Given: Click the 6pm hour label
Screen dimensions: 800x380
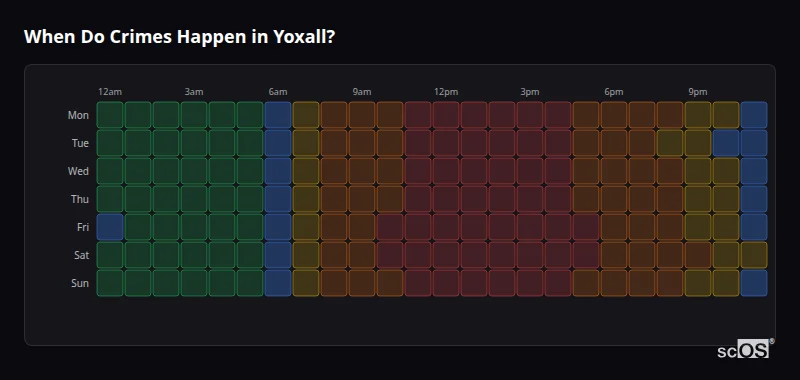Looking at the screenshot, I should click(x=614, y=92).
